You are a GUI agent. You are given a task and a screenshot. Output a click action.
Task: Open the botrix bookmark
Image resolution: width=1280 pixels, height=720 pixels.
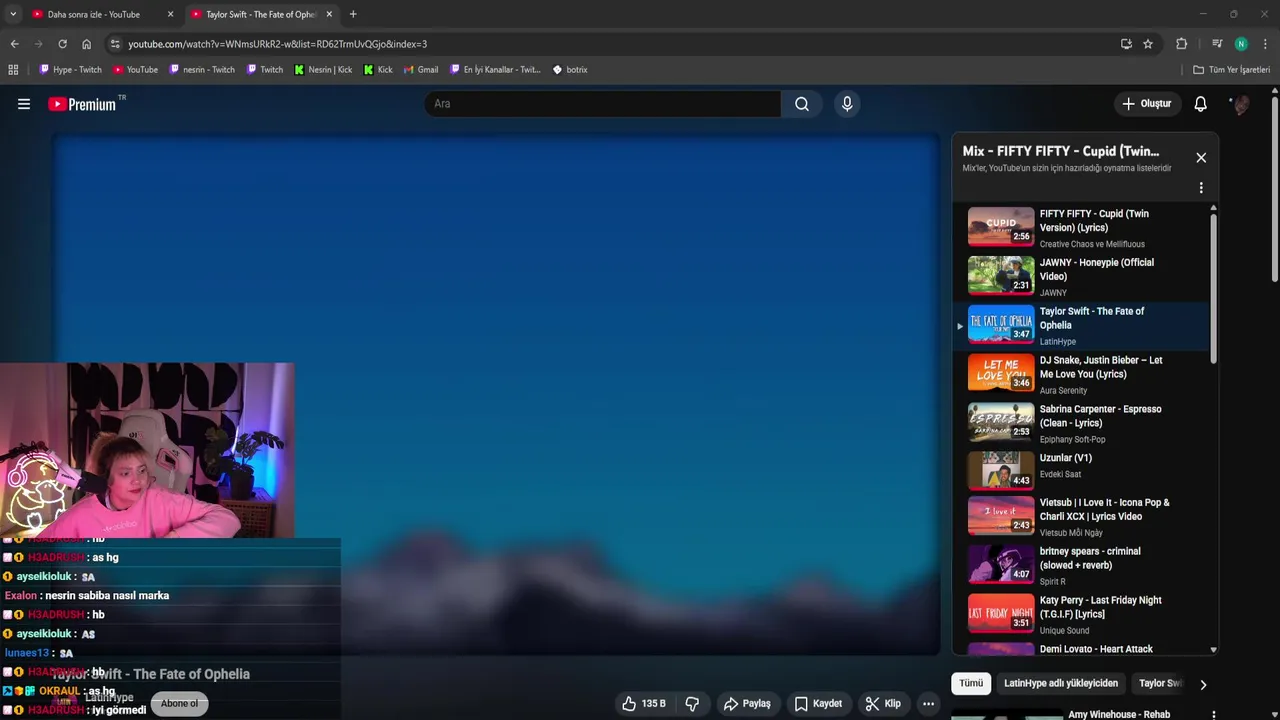pyautogui.click(x=570, y=70)
